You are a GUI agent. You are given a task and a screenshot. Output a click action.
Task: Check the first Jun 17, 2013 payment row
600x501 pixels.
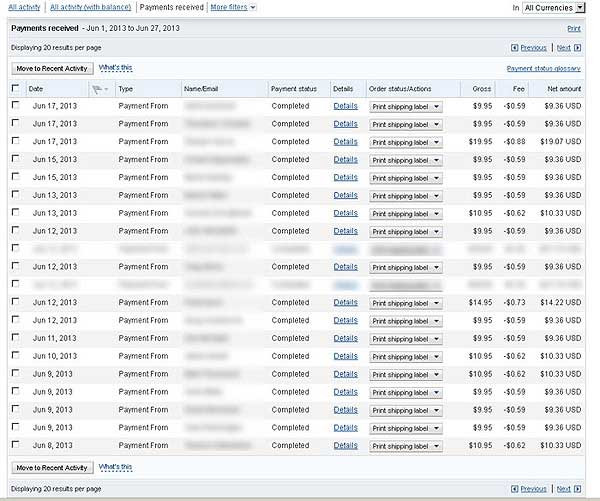click(15, 105)
